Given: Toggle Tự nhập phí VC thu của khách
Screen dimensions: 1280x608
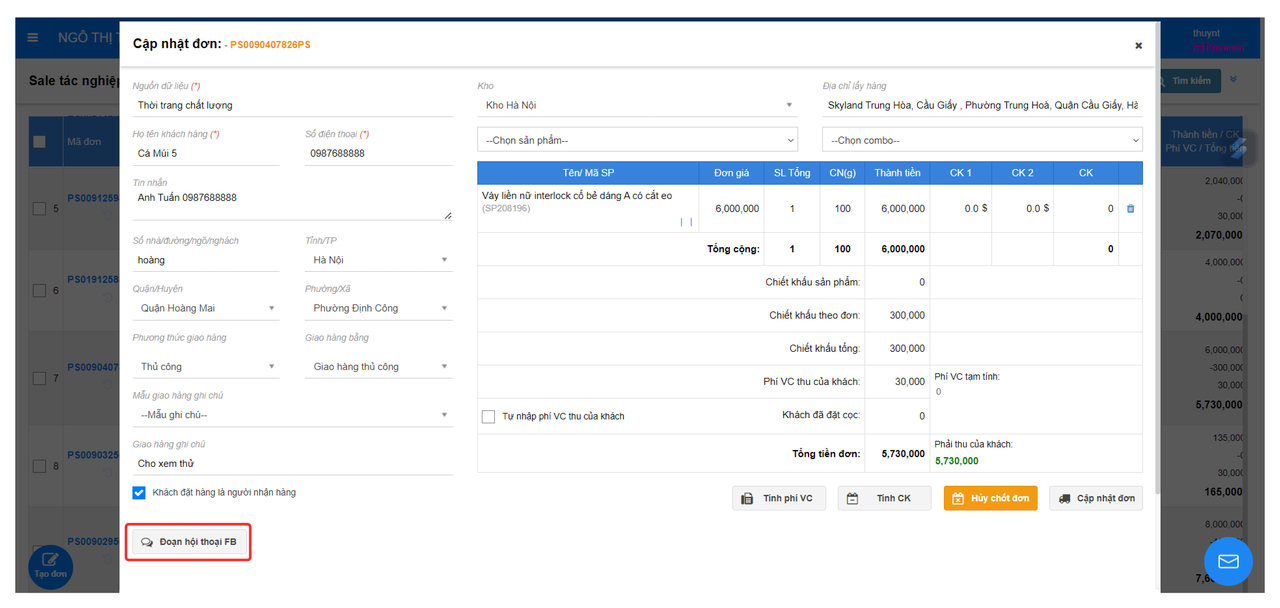Looking at the screenshot, I should (489, 416).
